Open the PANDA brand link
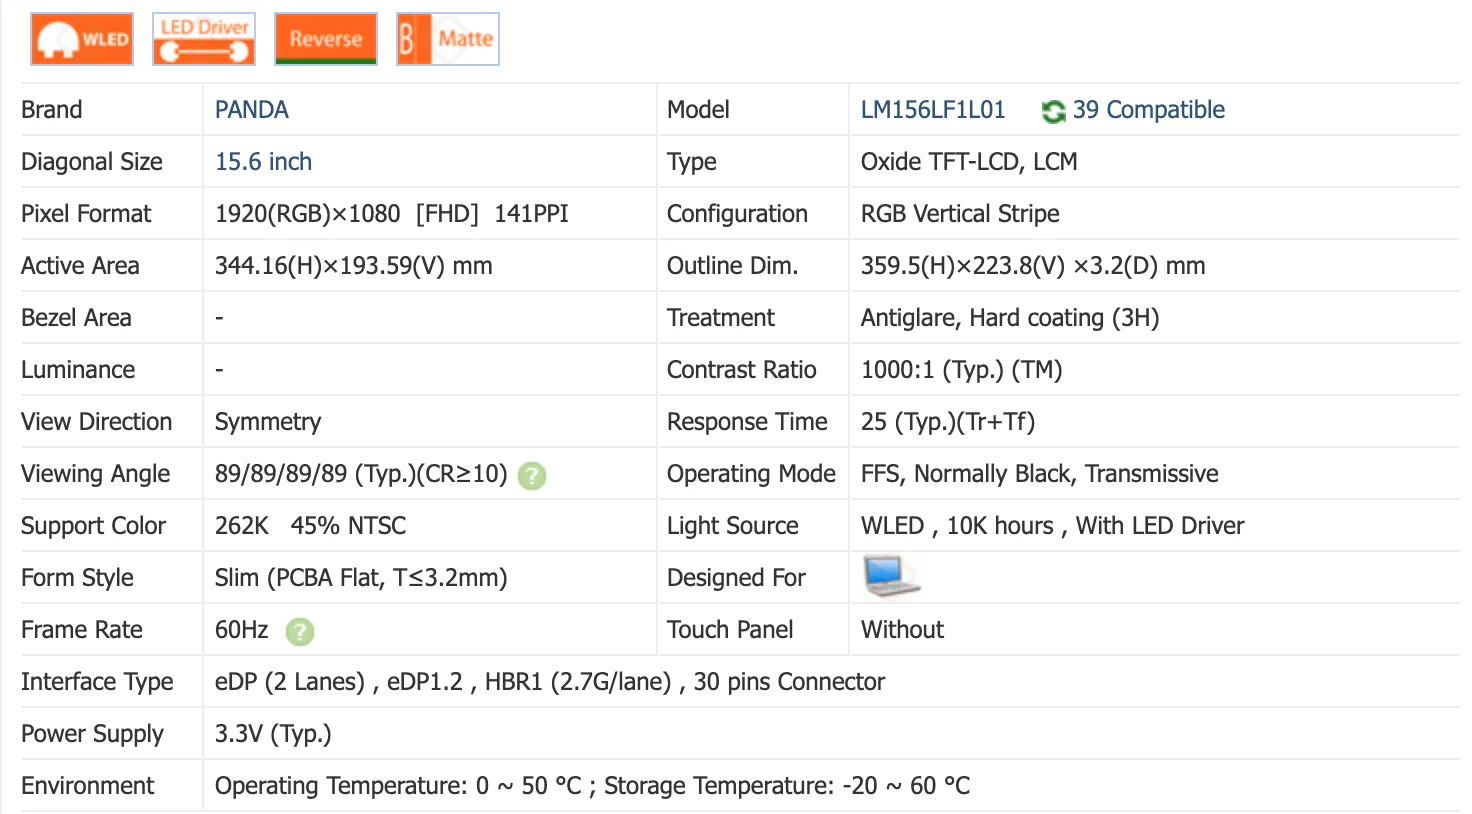Image resolution: width=1472 pixels, height=814 pixels. [252, 110]
